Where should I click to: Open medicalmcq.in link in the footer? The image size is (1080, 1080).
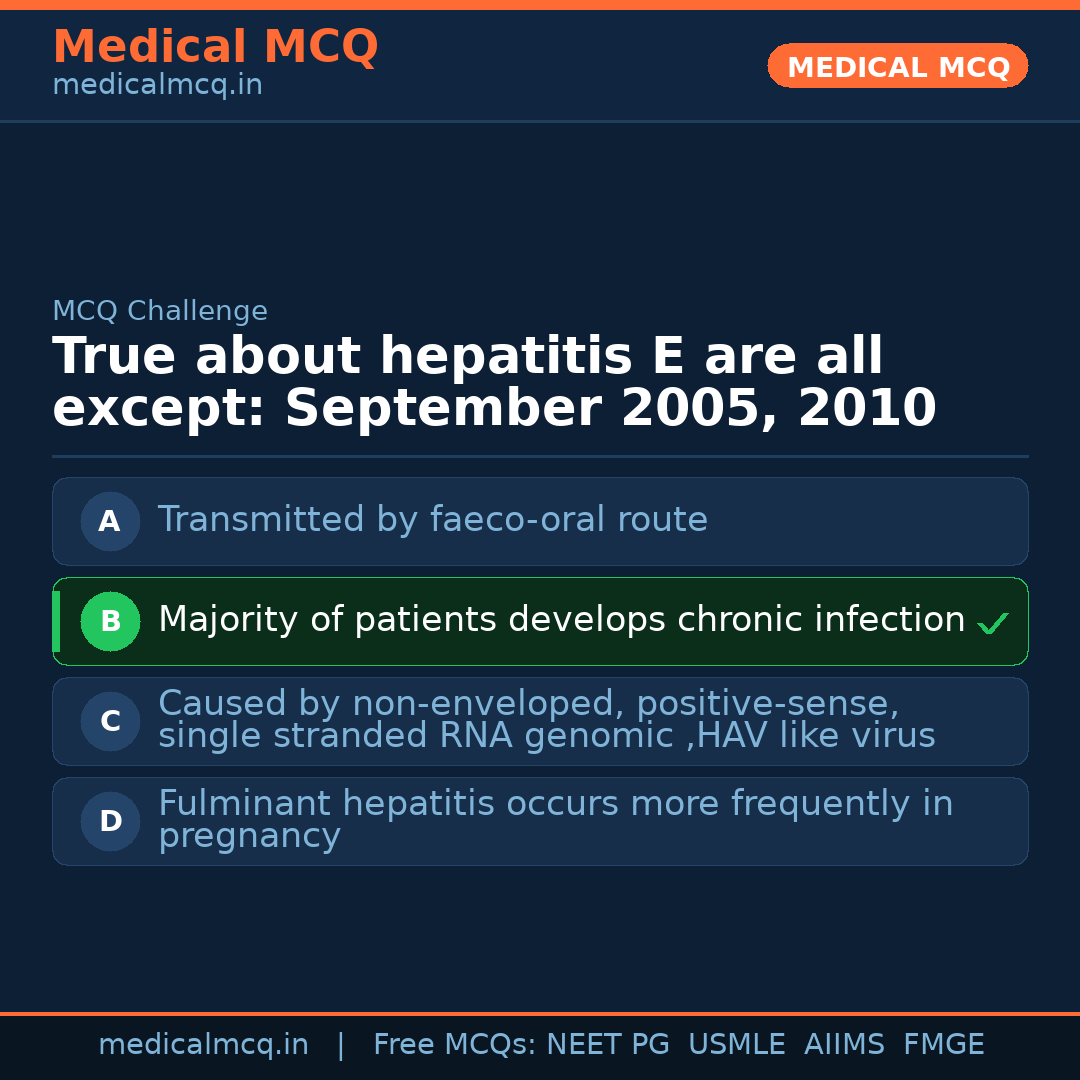[203, 1045]
